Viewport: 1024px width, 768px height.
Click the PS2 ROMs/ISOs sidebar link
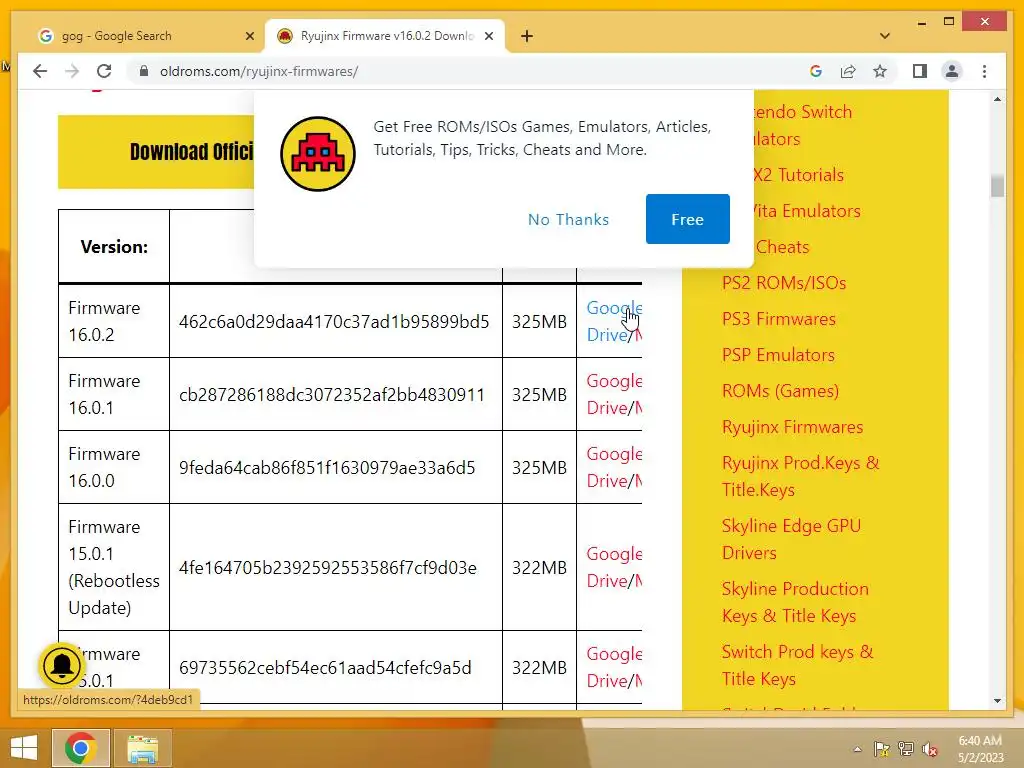pos(784,283)
